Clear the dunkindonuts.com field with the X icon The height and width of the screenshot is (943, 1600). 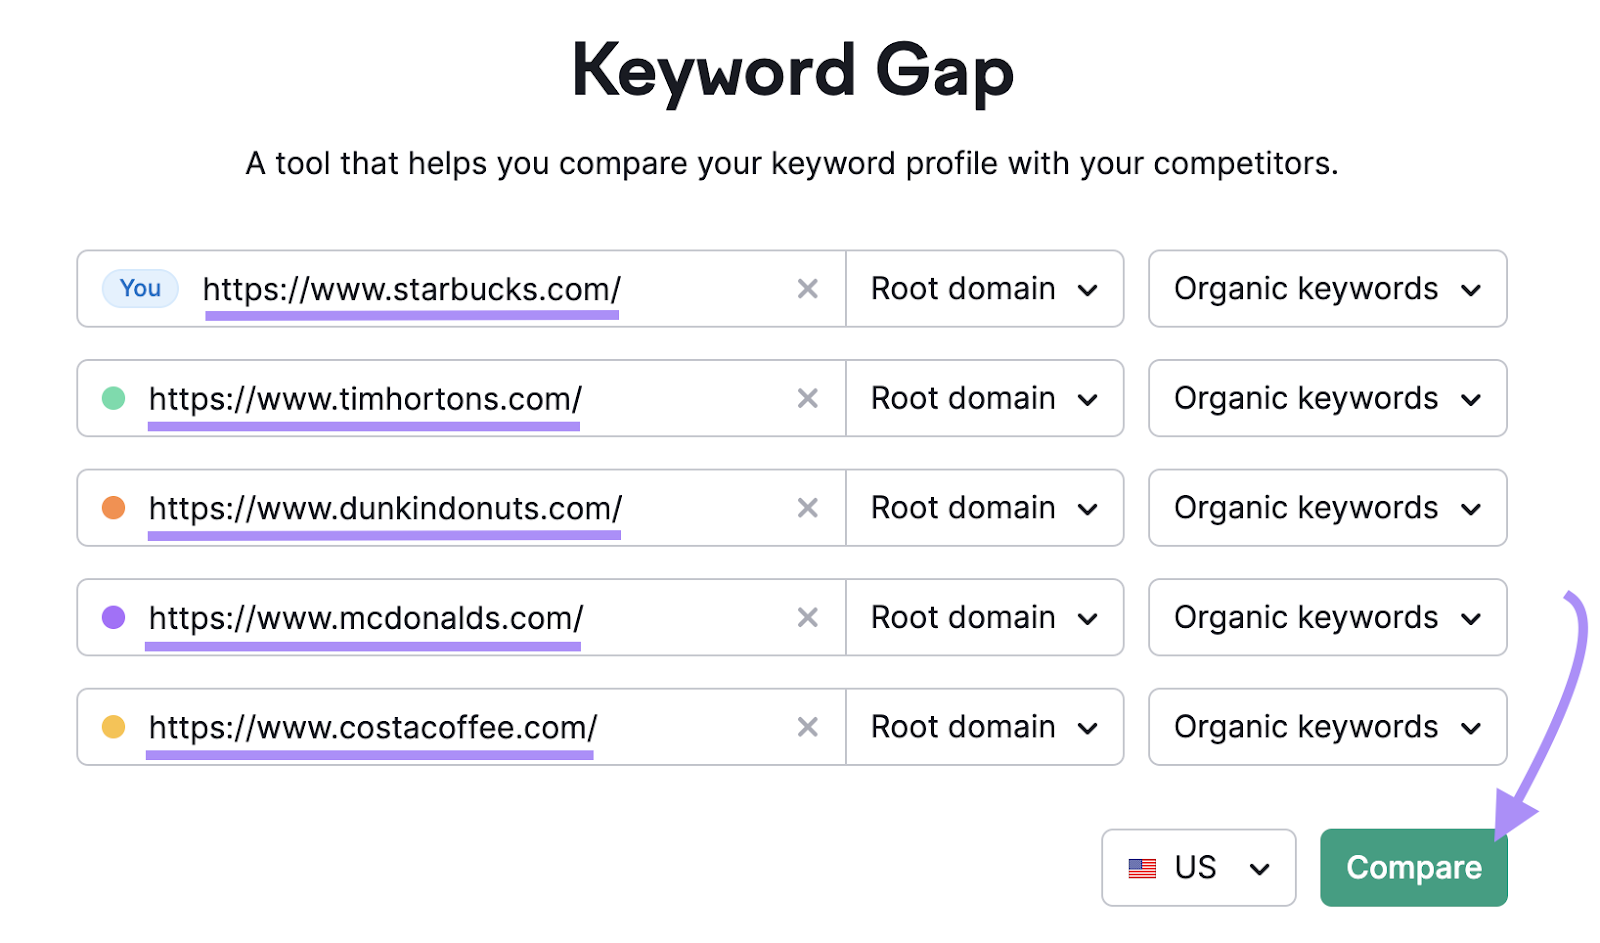[x=808, y=508]
